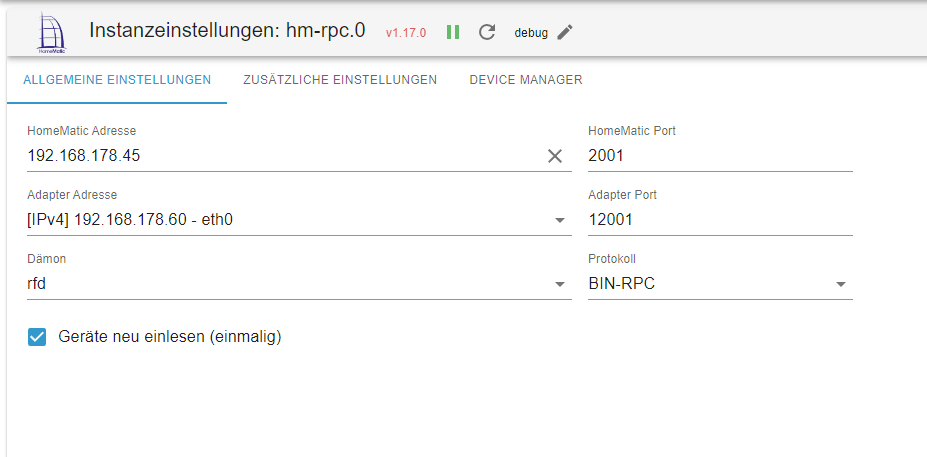Image resolution: width=927 pixels, height=457 pixels.
Task: Toggle Geräte neu einlesen checkbox
Action: tap(38, 337)
